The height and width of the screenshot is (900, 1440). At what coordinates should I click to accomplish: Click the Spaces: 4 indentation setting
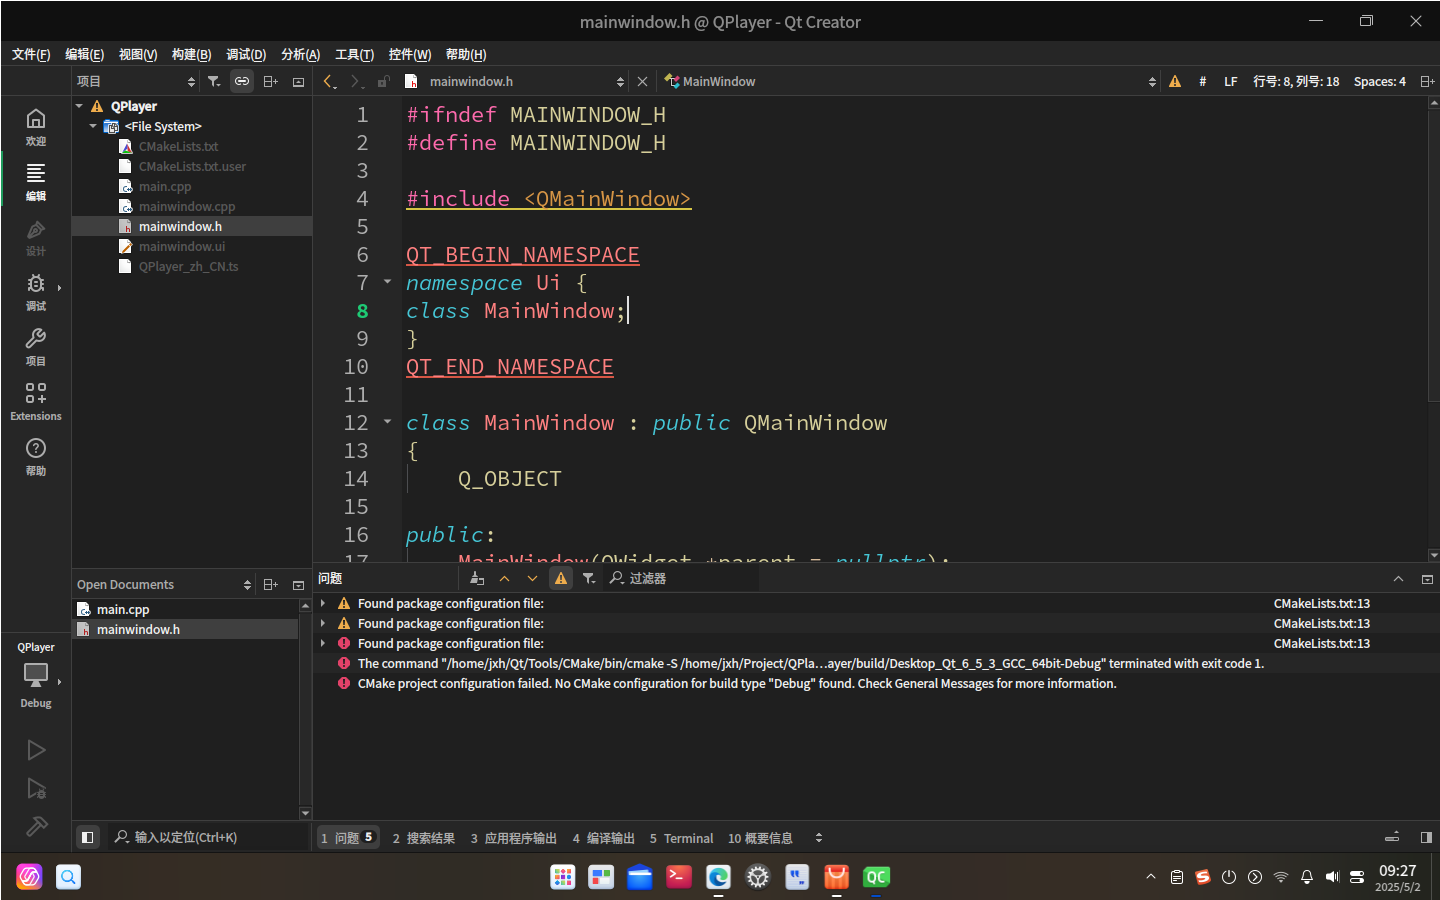point(1380,81)
